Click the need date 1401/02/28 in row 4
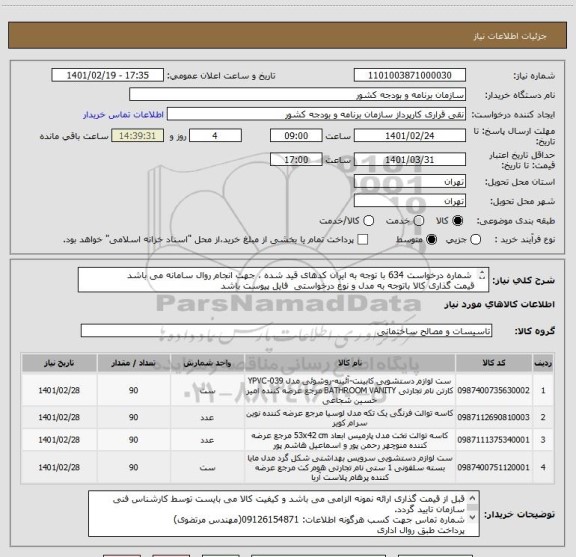 tap(59, 467)
